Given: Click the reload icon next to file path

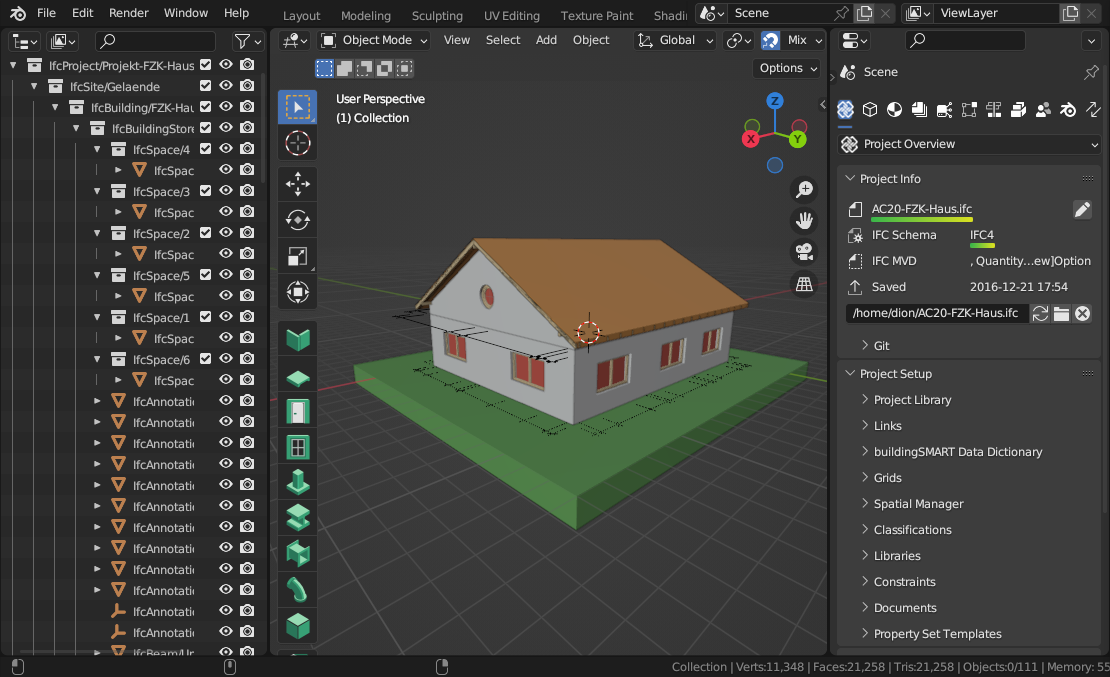Looking at the screenshot, I should coord(1040,314).
